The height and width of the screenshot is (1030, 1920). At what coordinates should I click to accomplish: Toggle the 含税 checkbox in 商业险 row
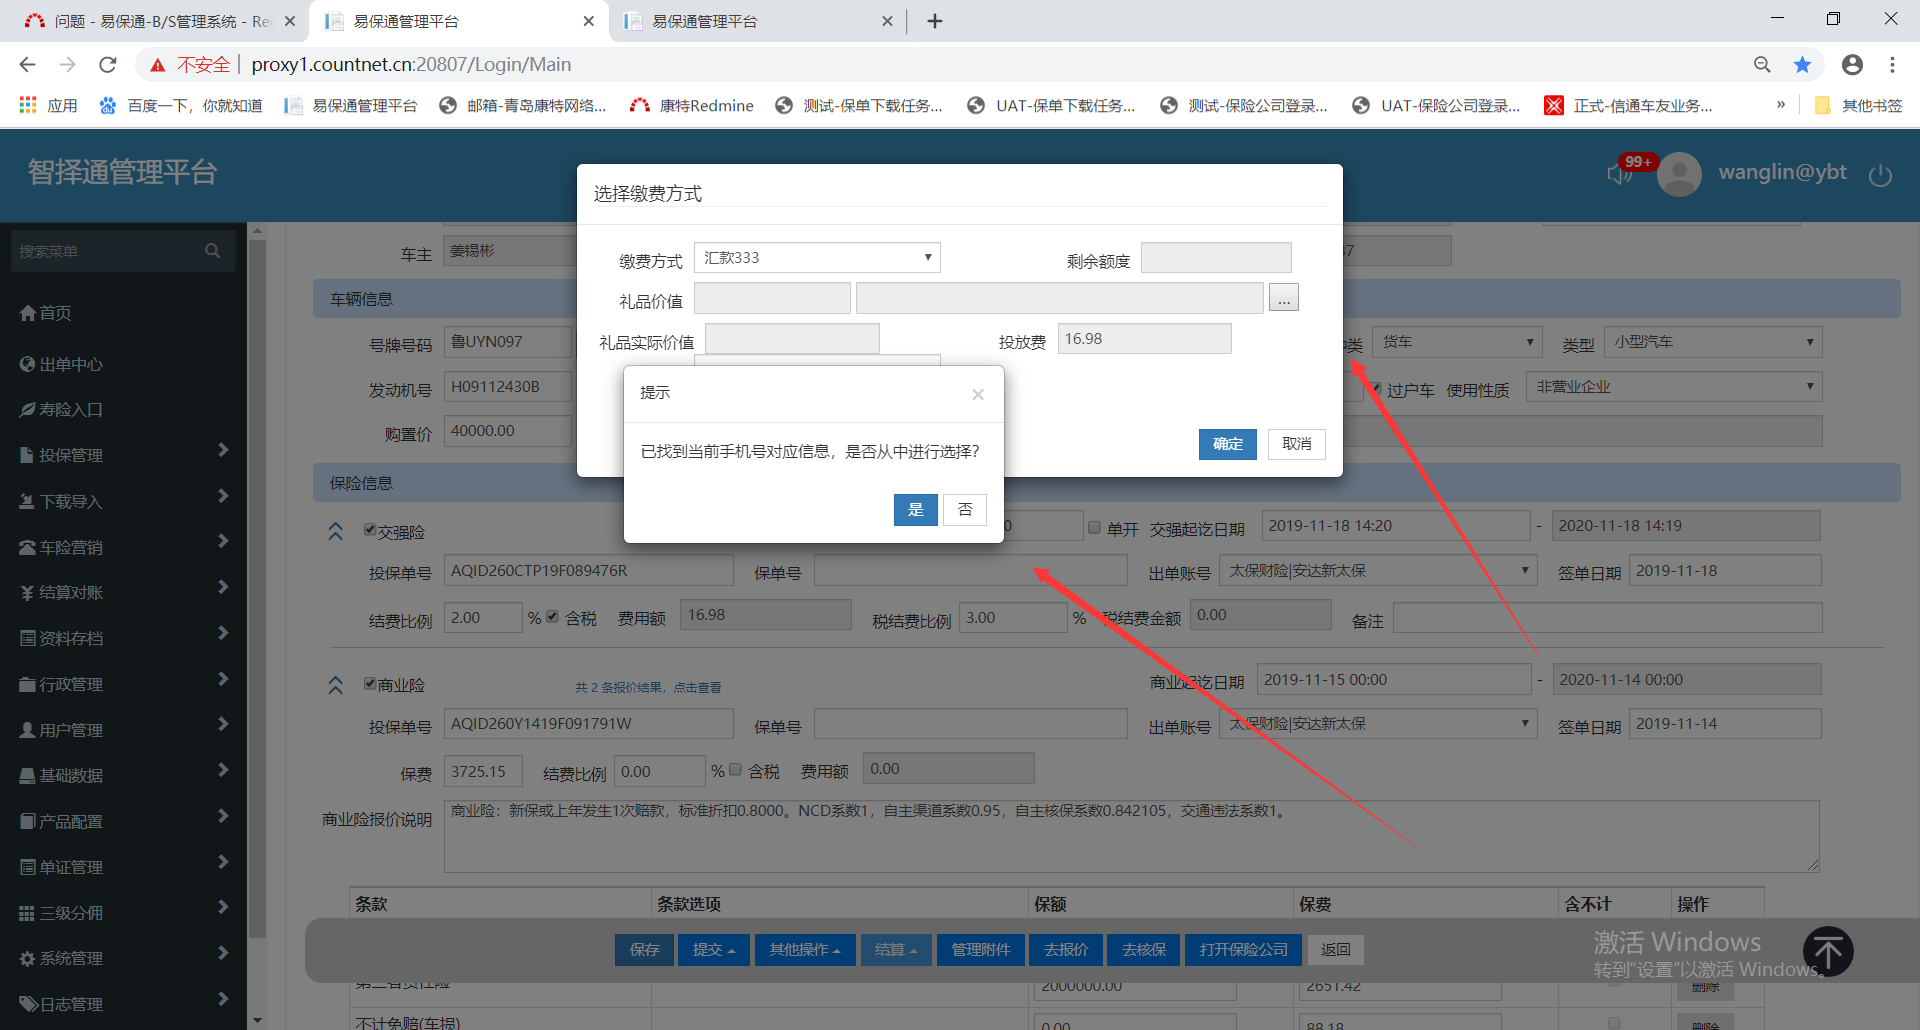[x=735, y=770]
